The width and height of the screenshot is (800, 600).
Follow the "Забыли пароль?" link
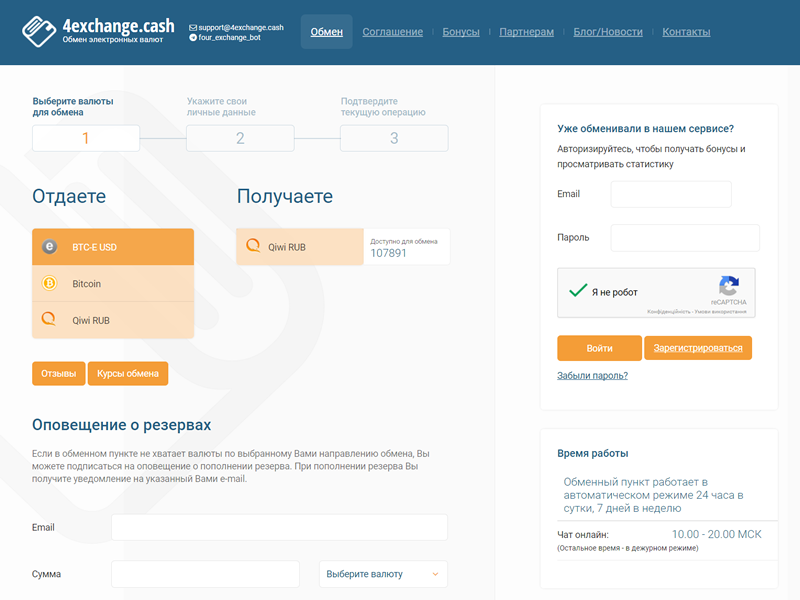pos(592,376)
